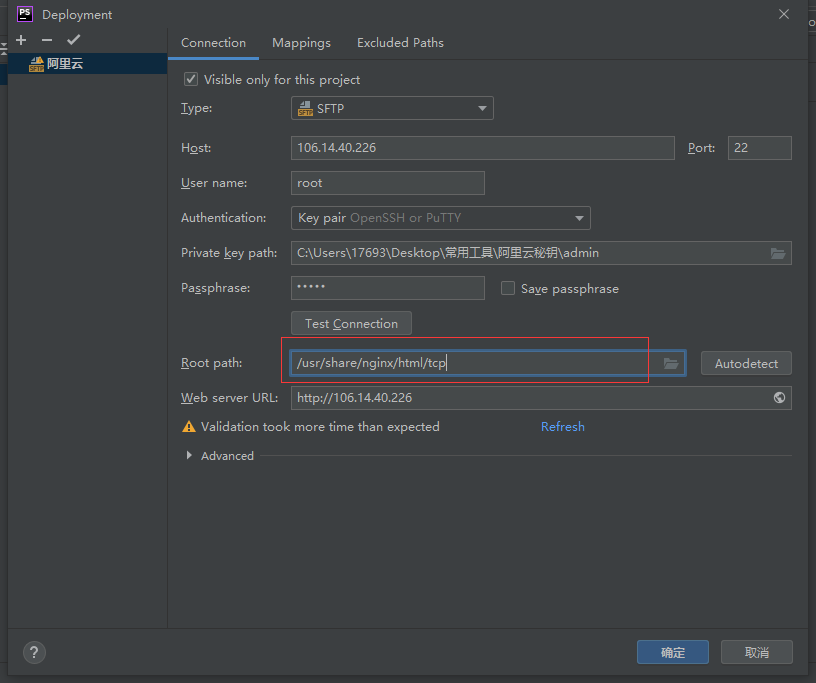
Task: Click the Autodetect button
Action: click(x=746, y=363)
